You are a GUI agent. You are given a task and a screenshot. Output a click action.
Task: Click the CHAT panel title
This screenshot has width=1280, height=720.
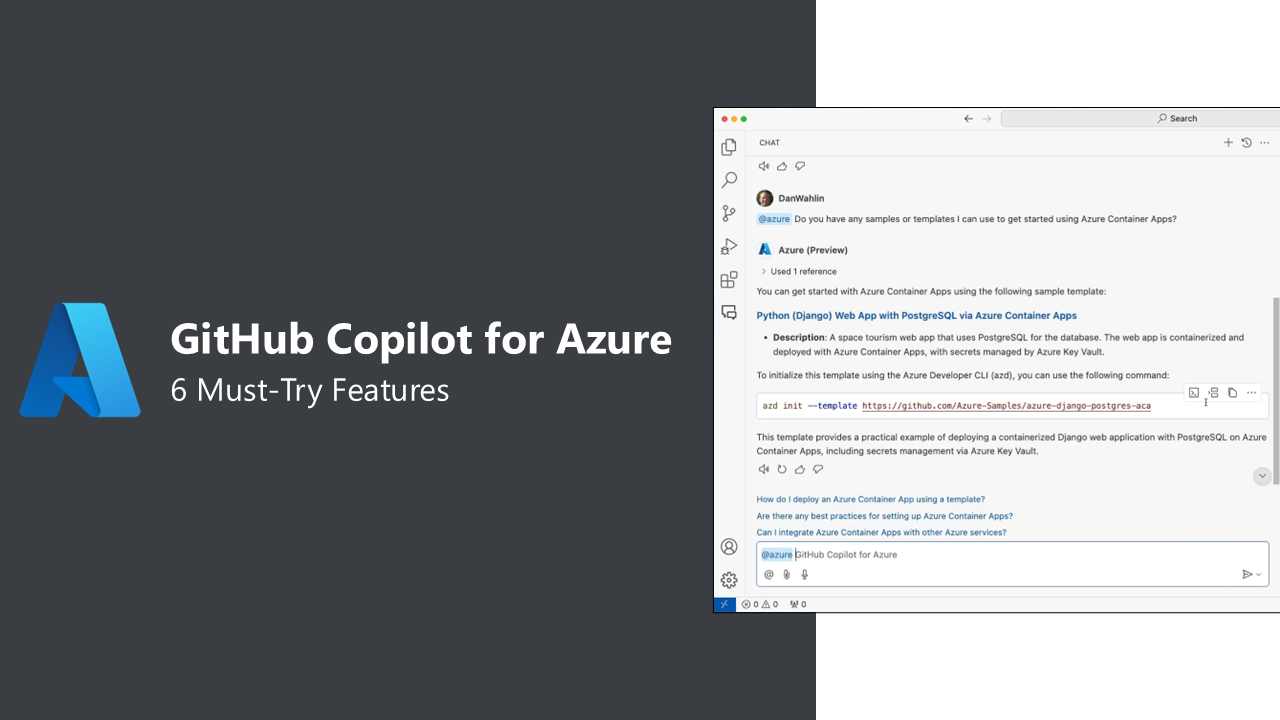point(770,143)
